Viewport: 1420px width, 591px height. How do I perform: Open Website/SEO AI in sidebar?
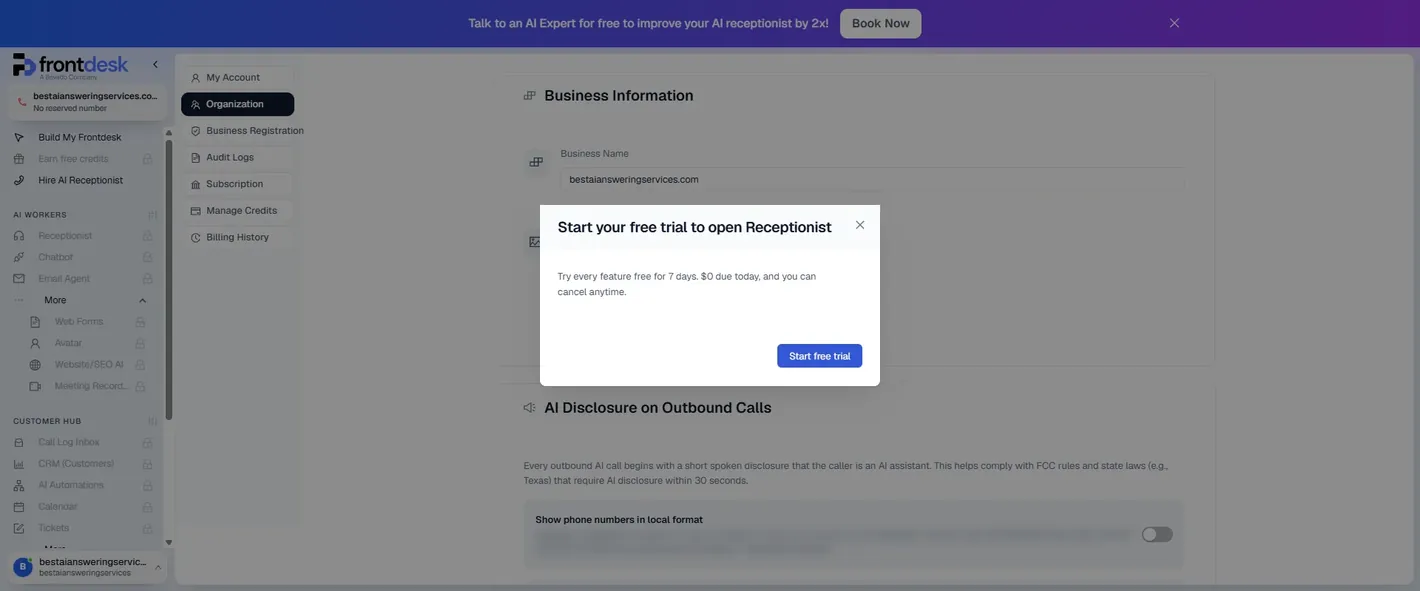[x=89, y=365]
